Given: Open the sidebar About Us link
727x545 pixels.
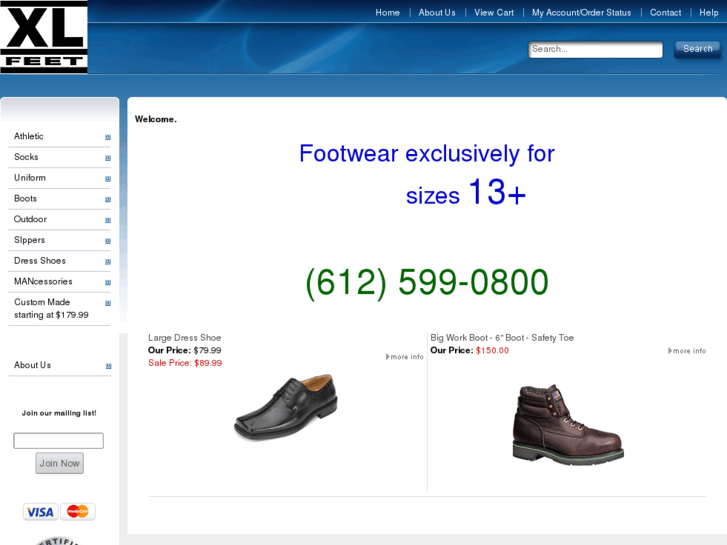Looking at the screenshot, I should coord(32,365).
